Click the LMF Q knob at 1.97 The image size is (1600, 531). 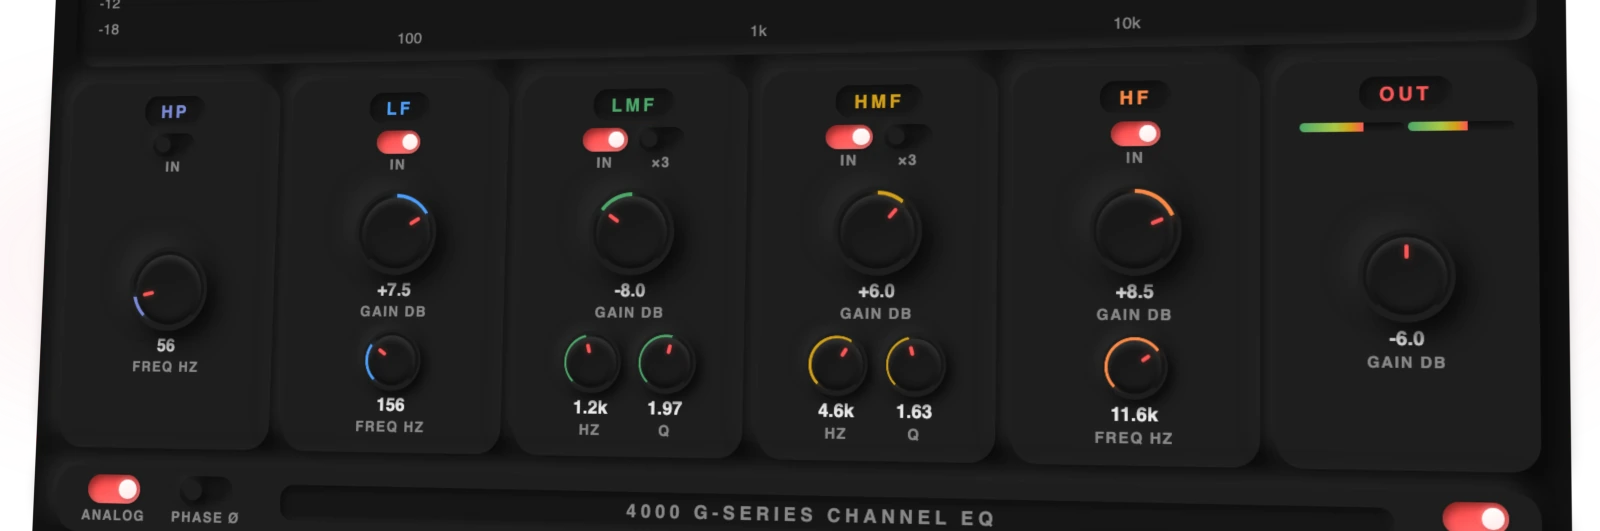point(665,363)
